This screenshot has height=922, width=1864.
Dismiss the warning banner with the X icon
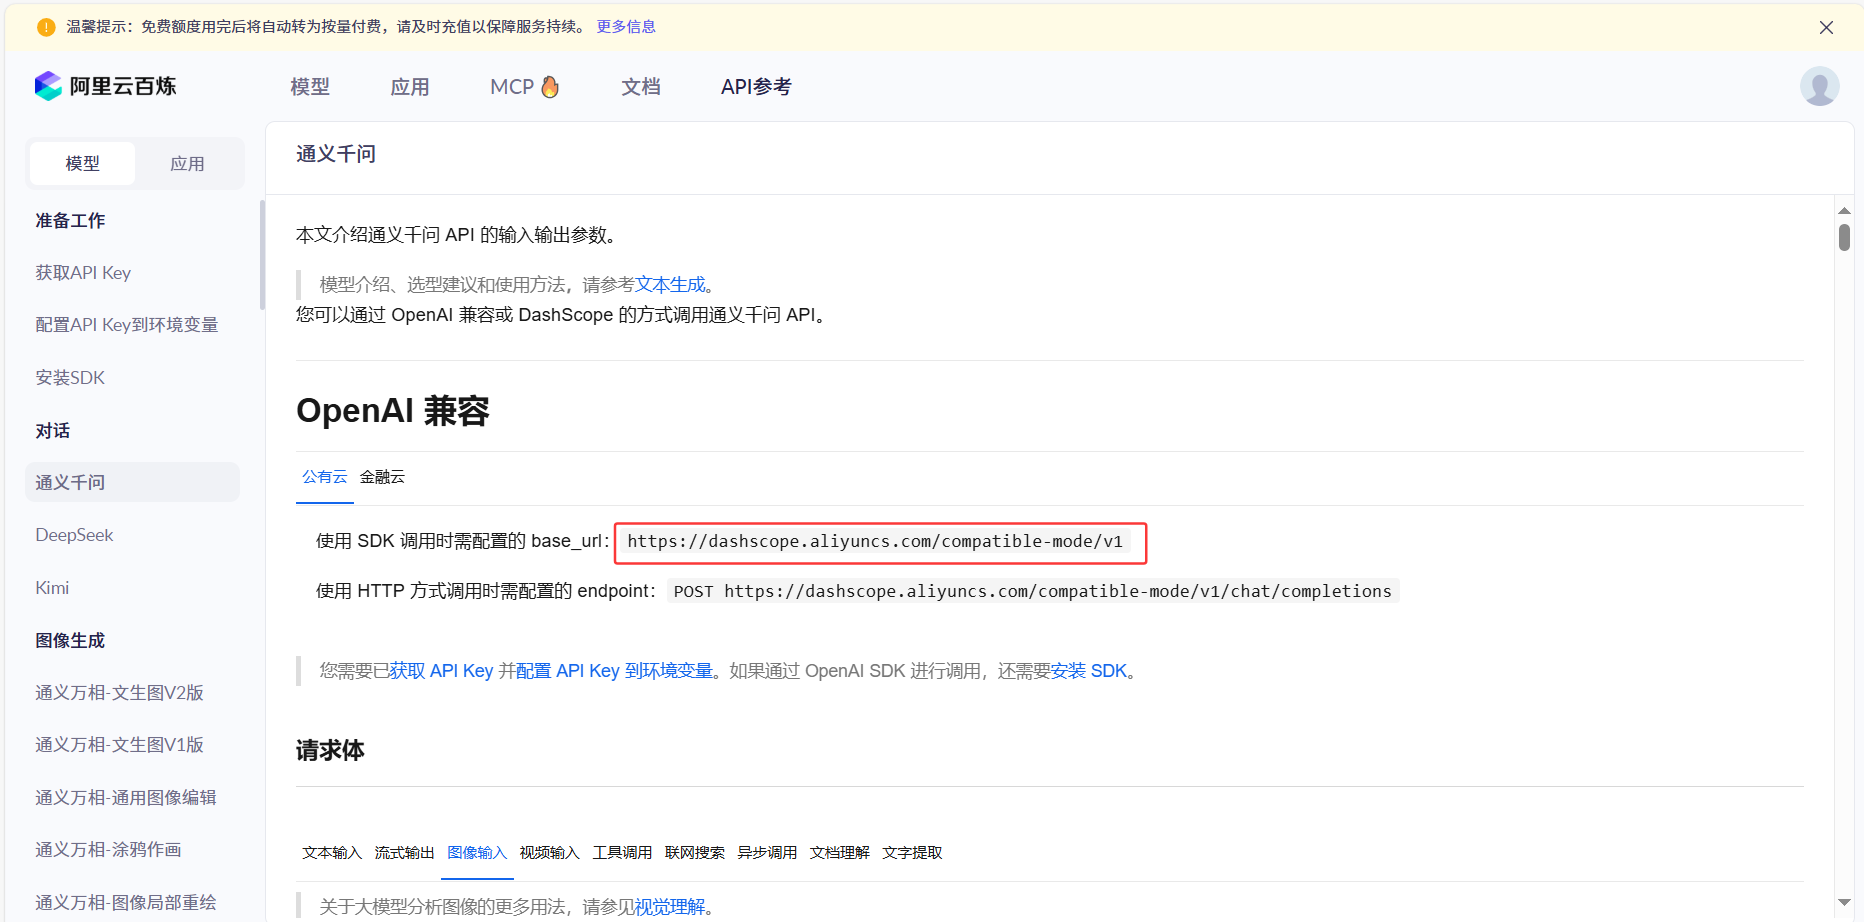1826,28
